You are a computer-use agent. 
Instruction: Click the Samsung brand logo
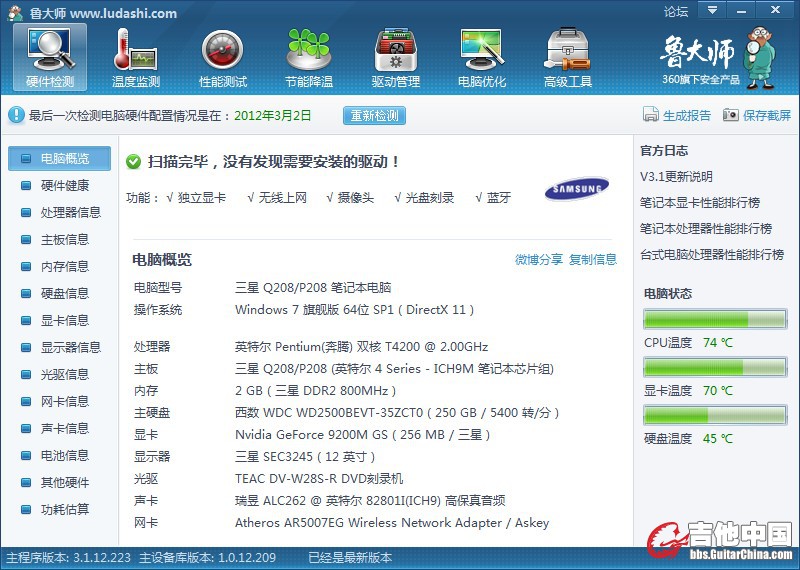[577, 189]
